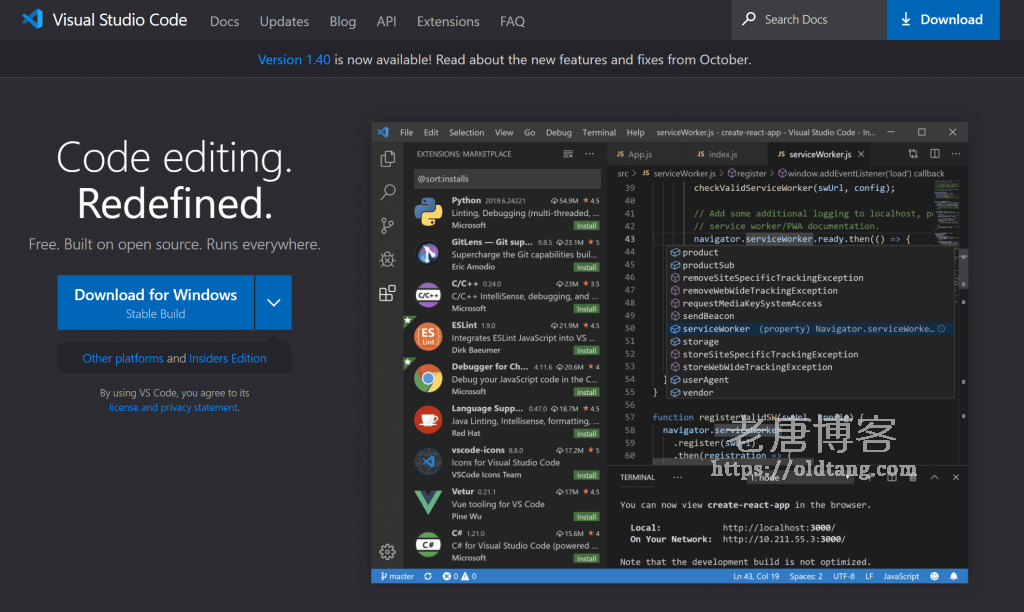Click the register breadcrumb item
This screenshot has height=612, width=1024.
tap(748, 174)
